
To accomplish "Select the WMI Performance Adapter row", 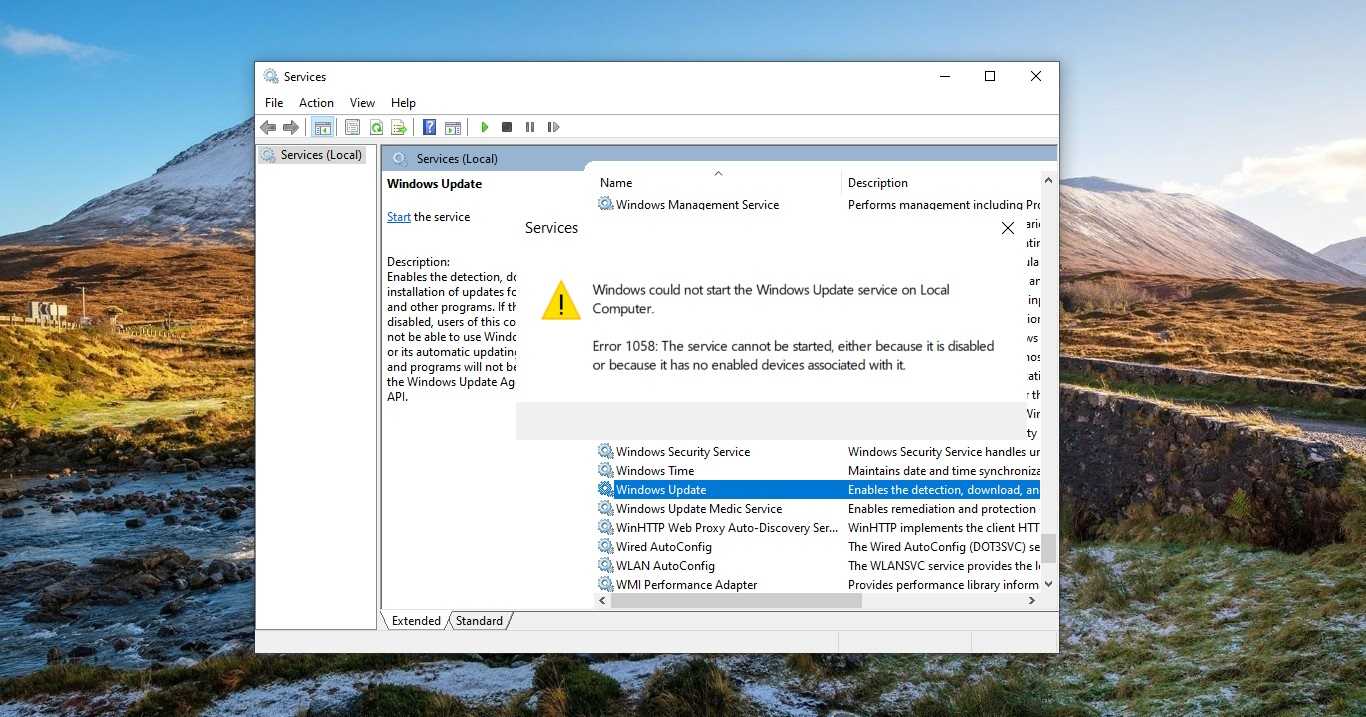I will (x=818, y=585).
